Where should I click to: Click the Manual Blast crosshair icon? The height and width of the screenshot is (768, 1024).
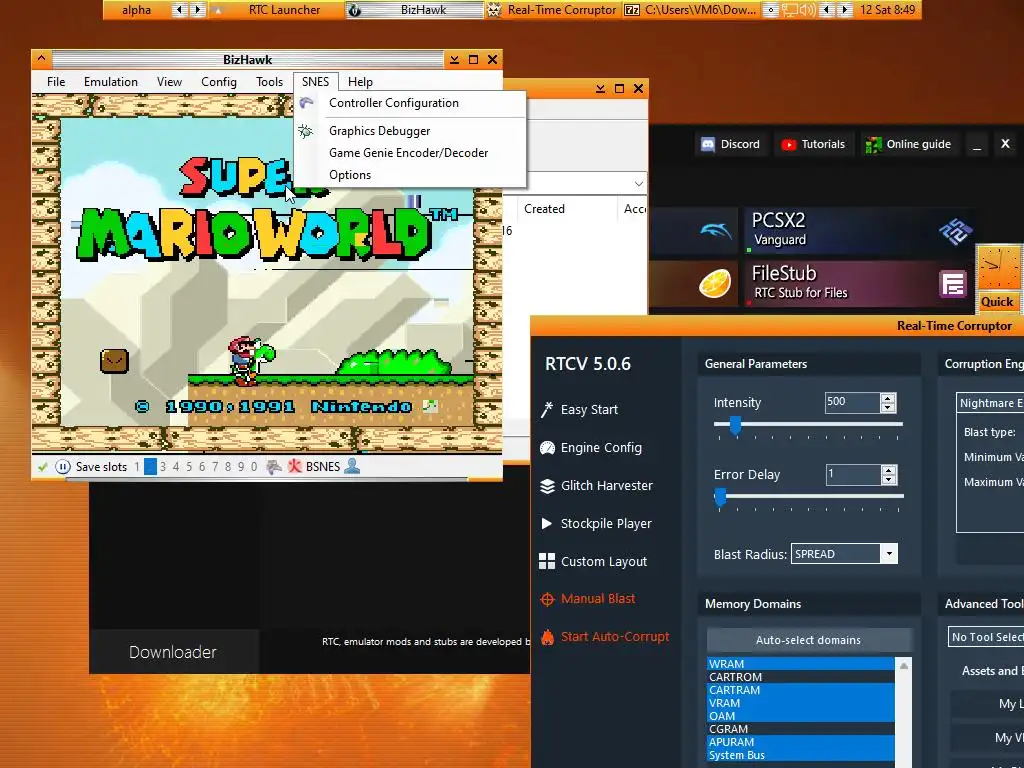tap(547, 599)
